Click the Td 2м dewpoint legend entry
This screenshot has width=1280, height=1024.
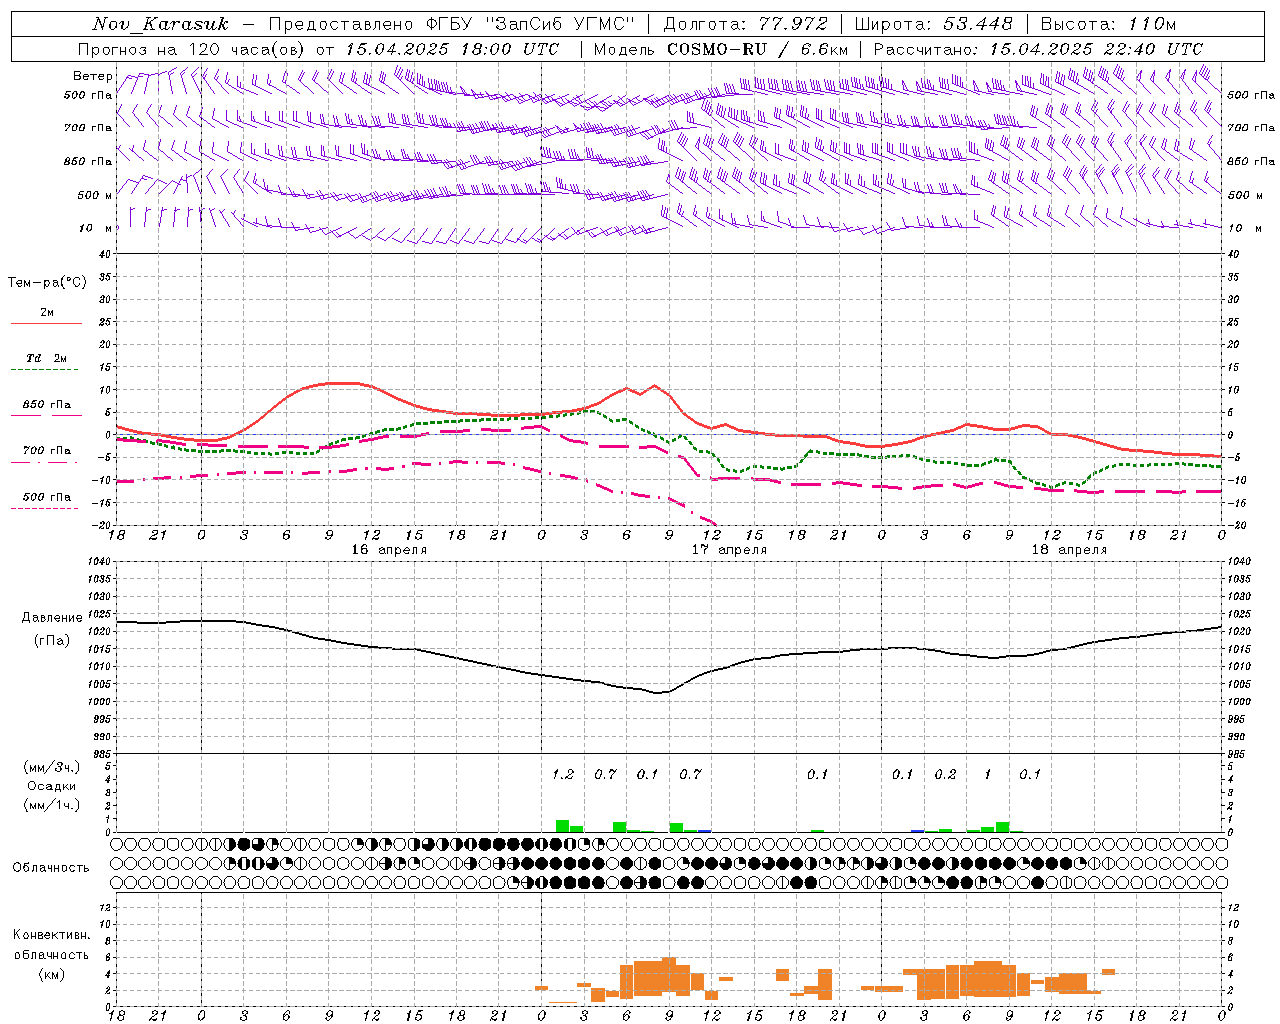click(x=47, y=358)
